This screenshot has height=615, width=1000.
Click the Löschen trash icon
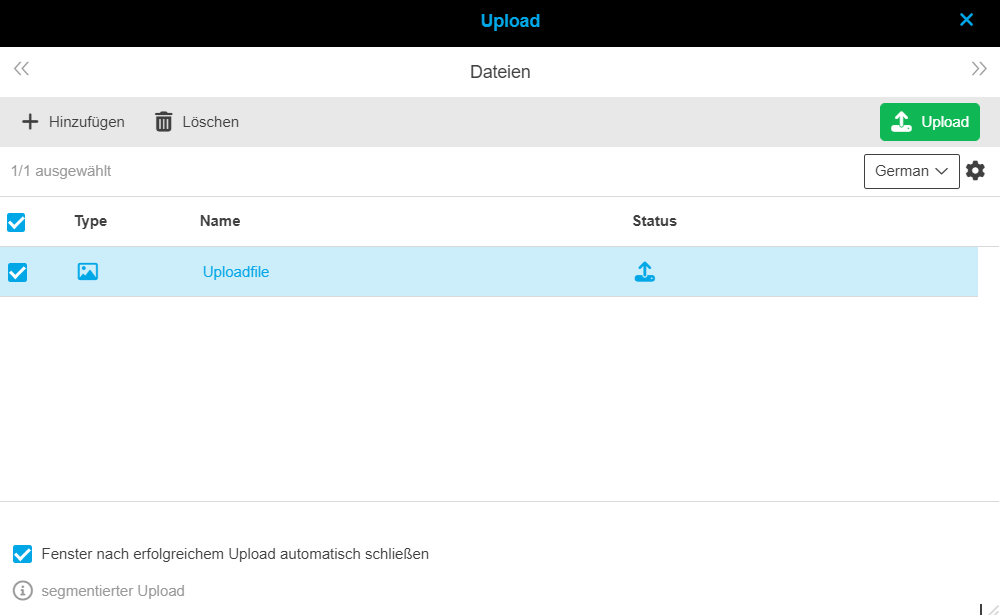[x=163, y=121]
